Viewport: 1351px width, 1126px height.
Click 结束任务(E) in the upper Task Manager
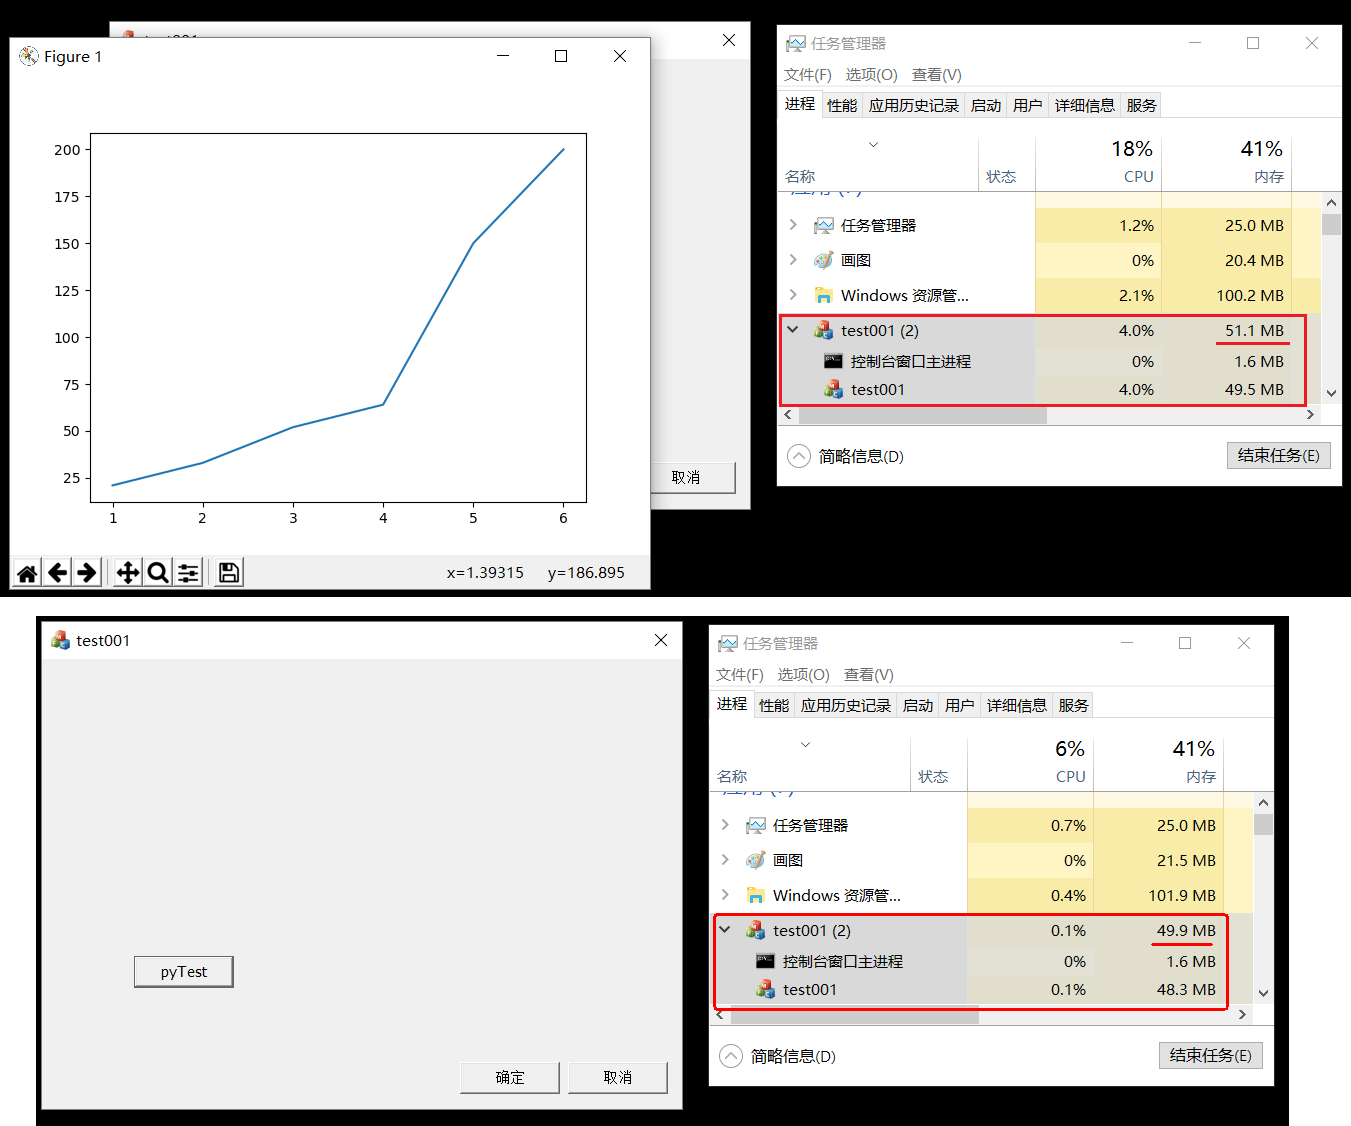click(x=1279, y=456)
